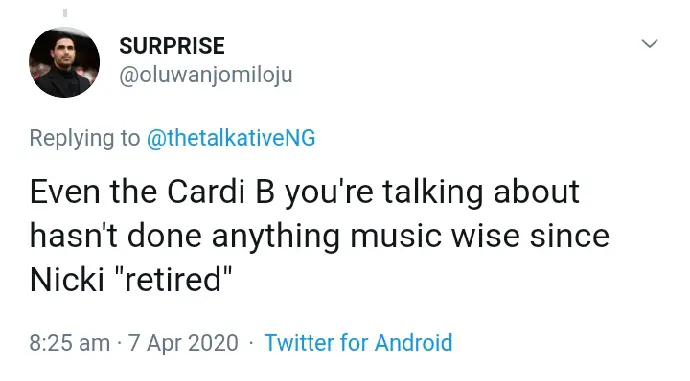Screen dimensions: 690x381
Task: Click the "Replying to" label
Action: pyautogui.click(x=85, y=139)
